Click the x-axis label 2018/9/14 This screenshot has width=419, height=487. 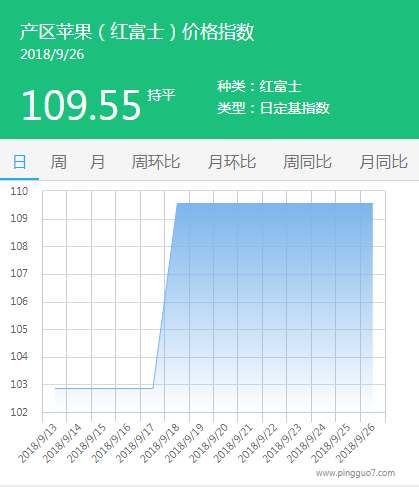pyautogui.click(x=62, y=444)
